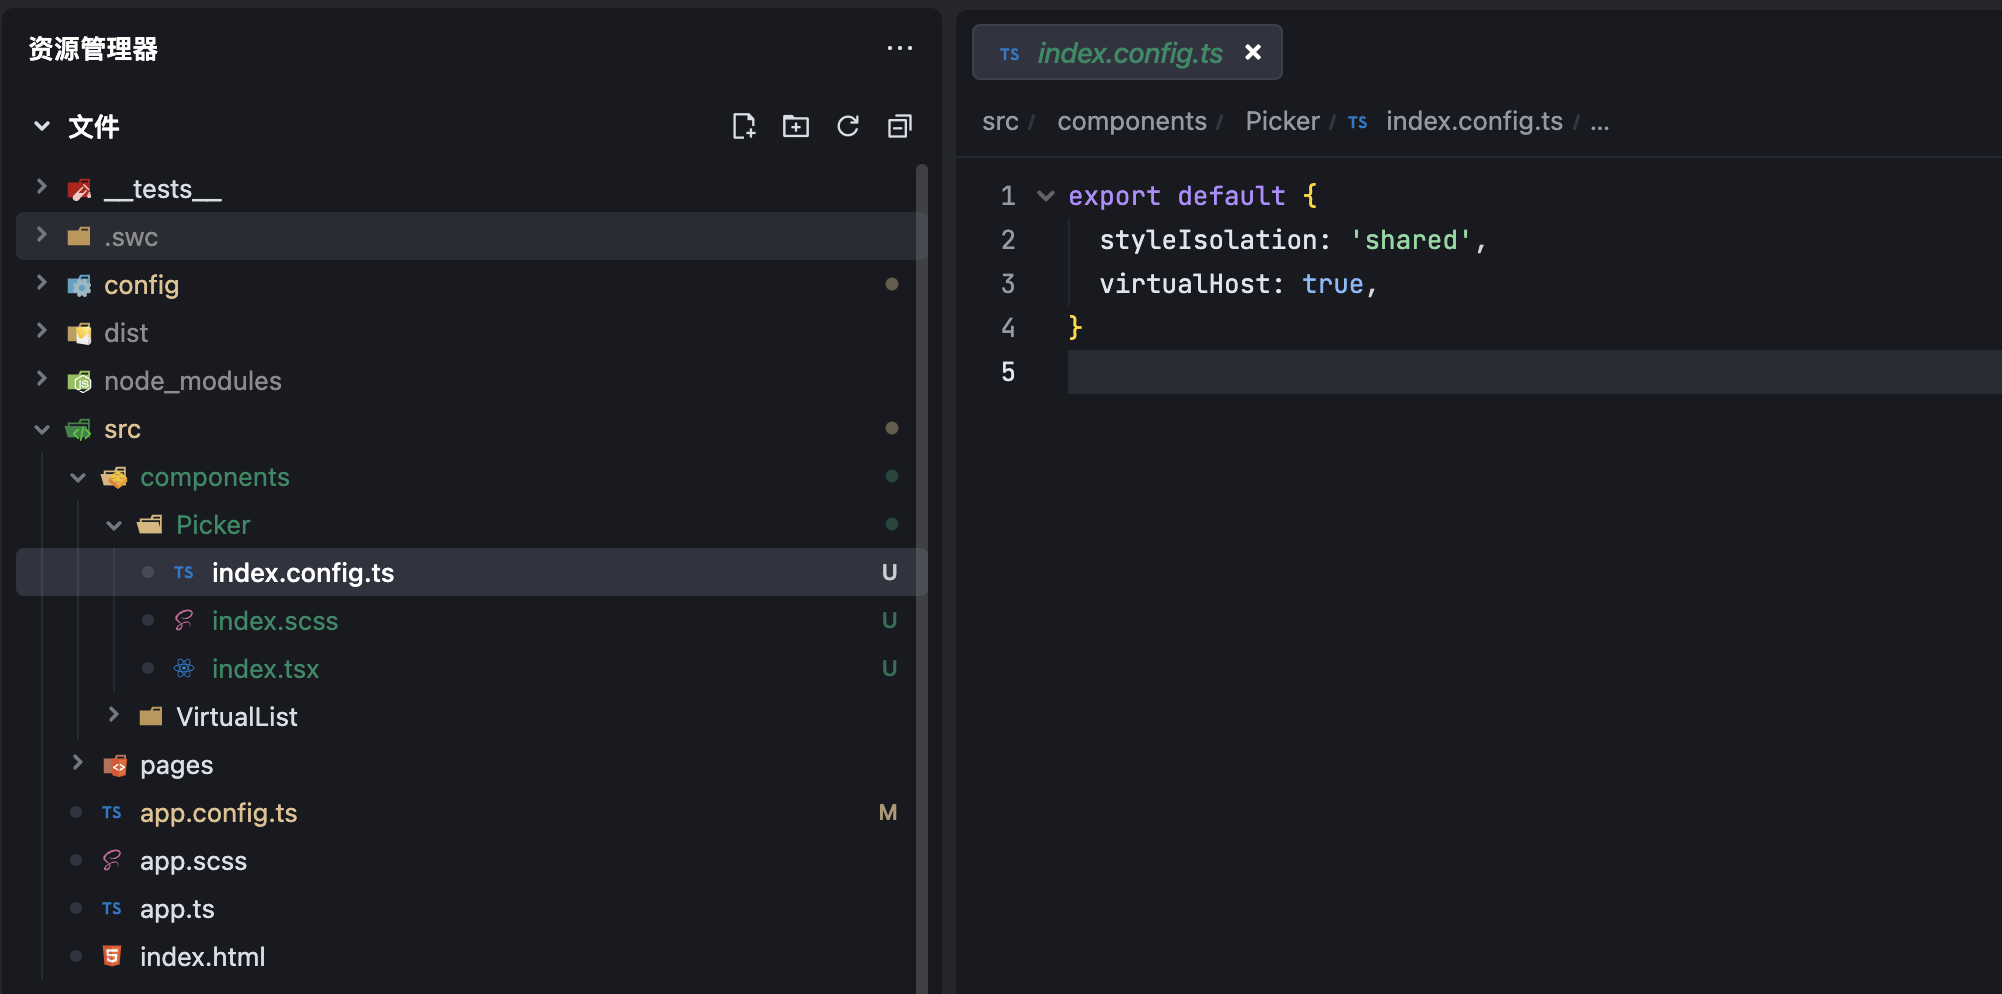Collapse all folders in explorer
The image size is (2002, 994).
[x=899, y=126]
